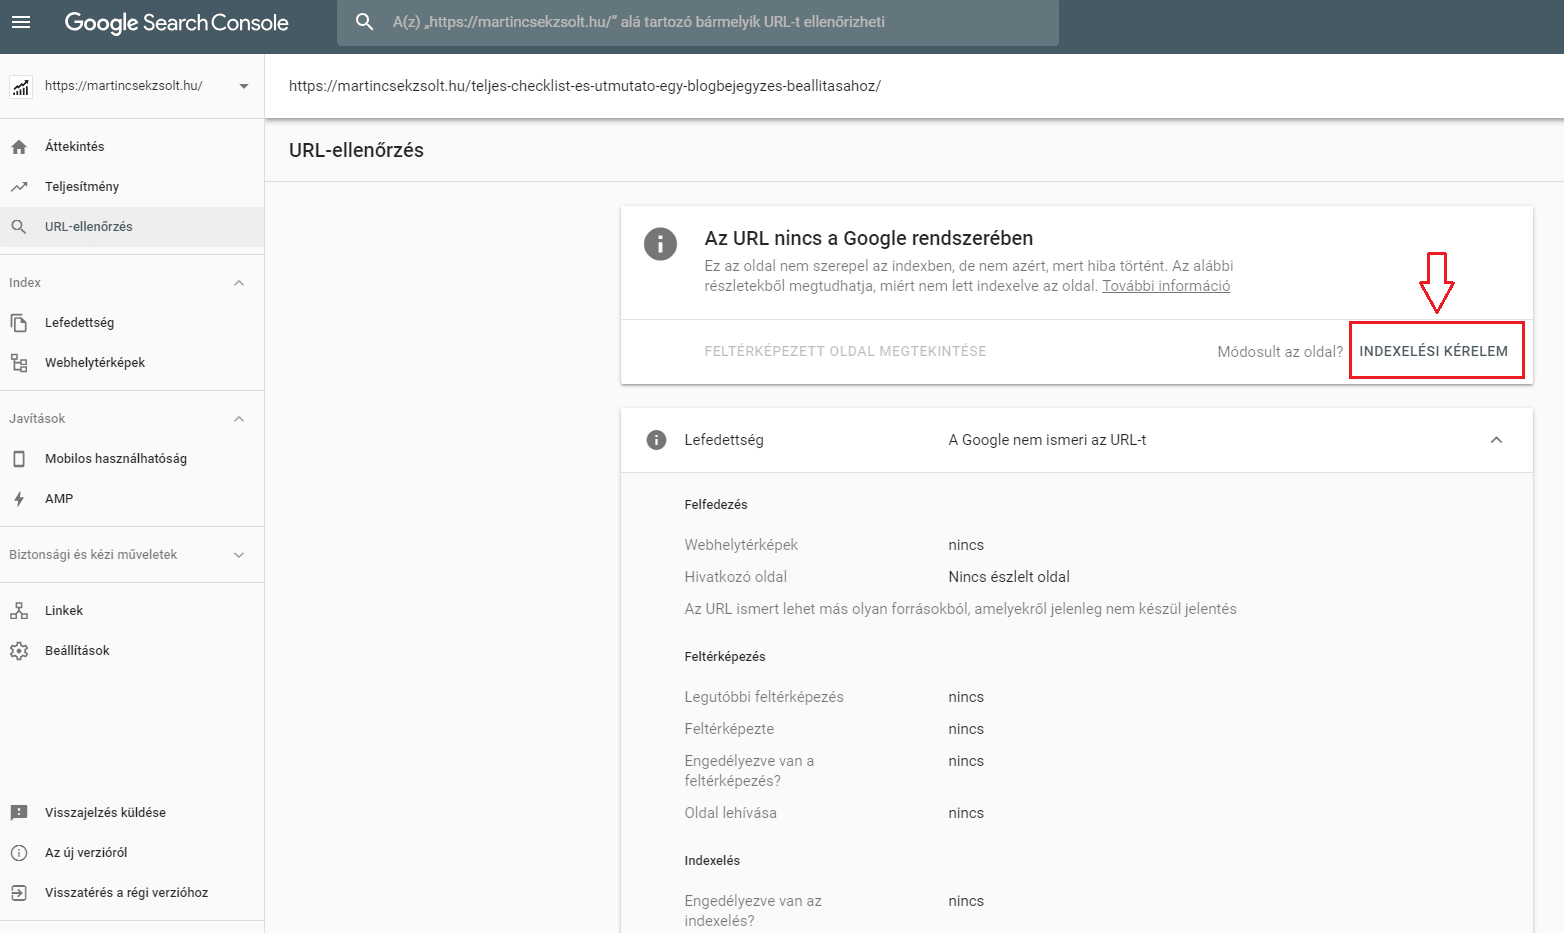The height and width of the screenshot is (933, 1564).
Task: Expand Biztonsági és kézi műveletek section
Action: pos(239,555)
